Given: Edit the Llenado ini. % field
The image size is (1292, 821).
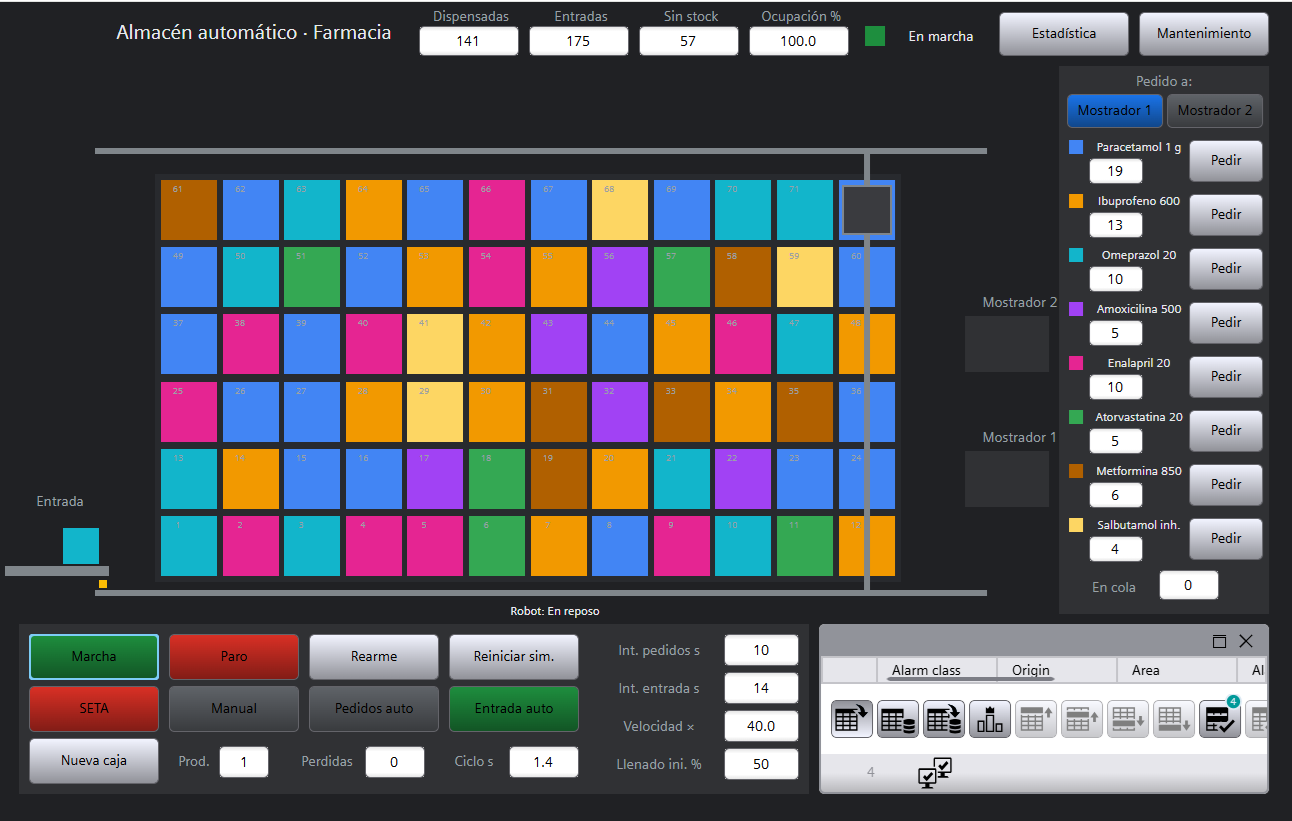Looking at the screenshot, I should pos(761,764).
